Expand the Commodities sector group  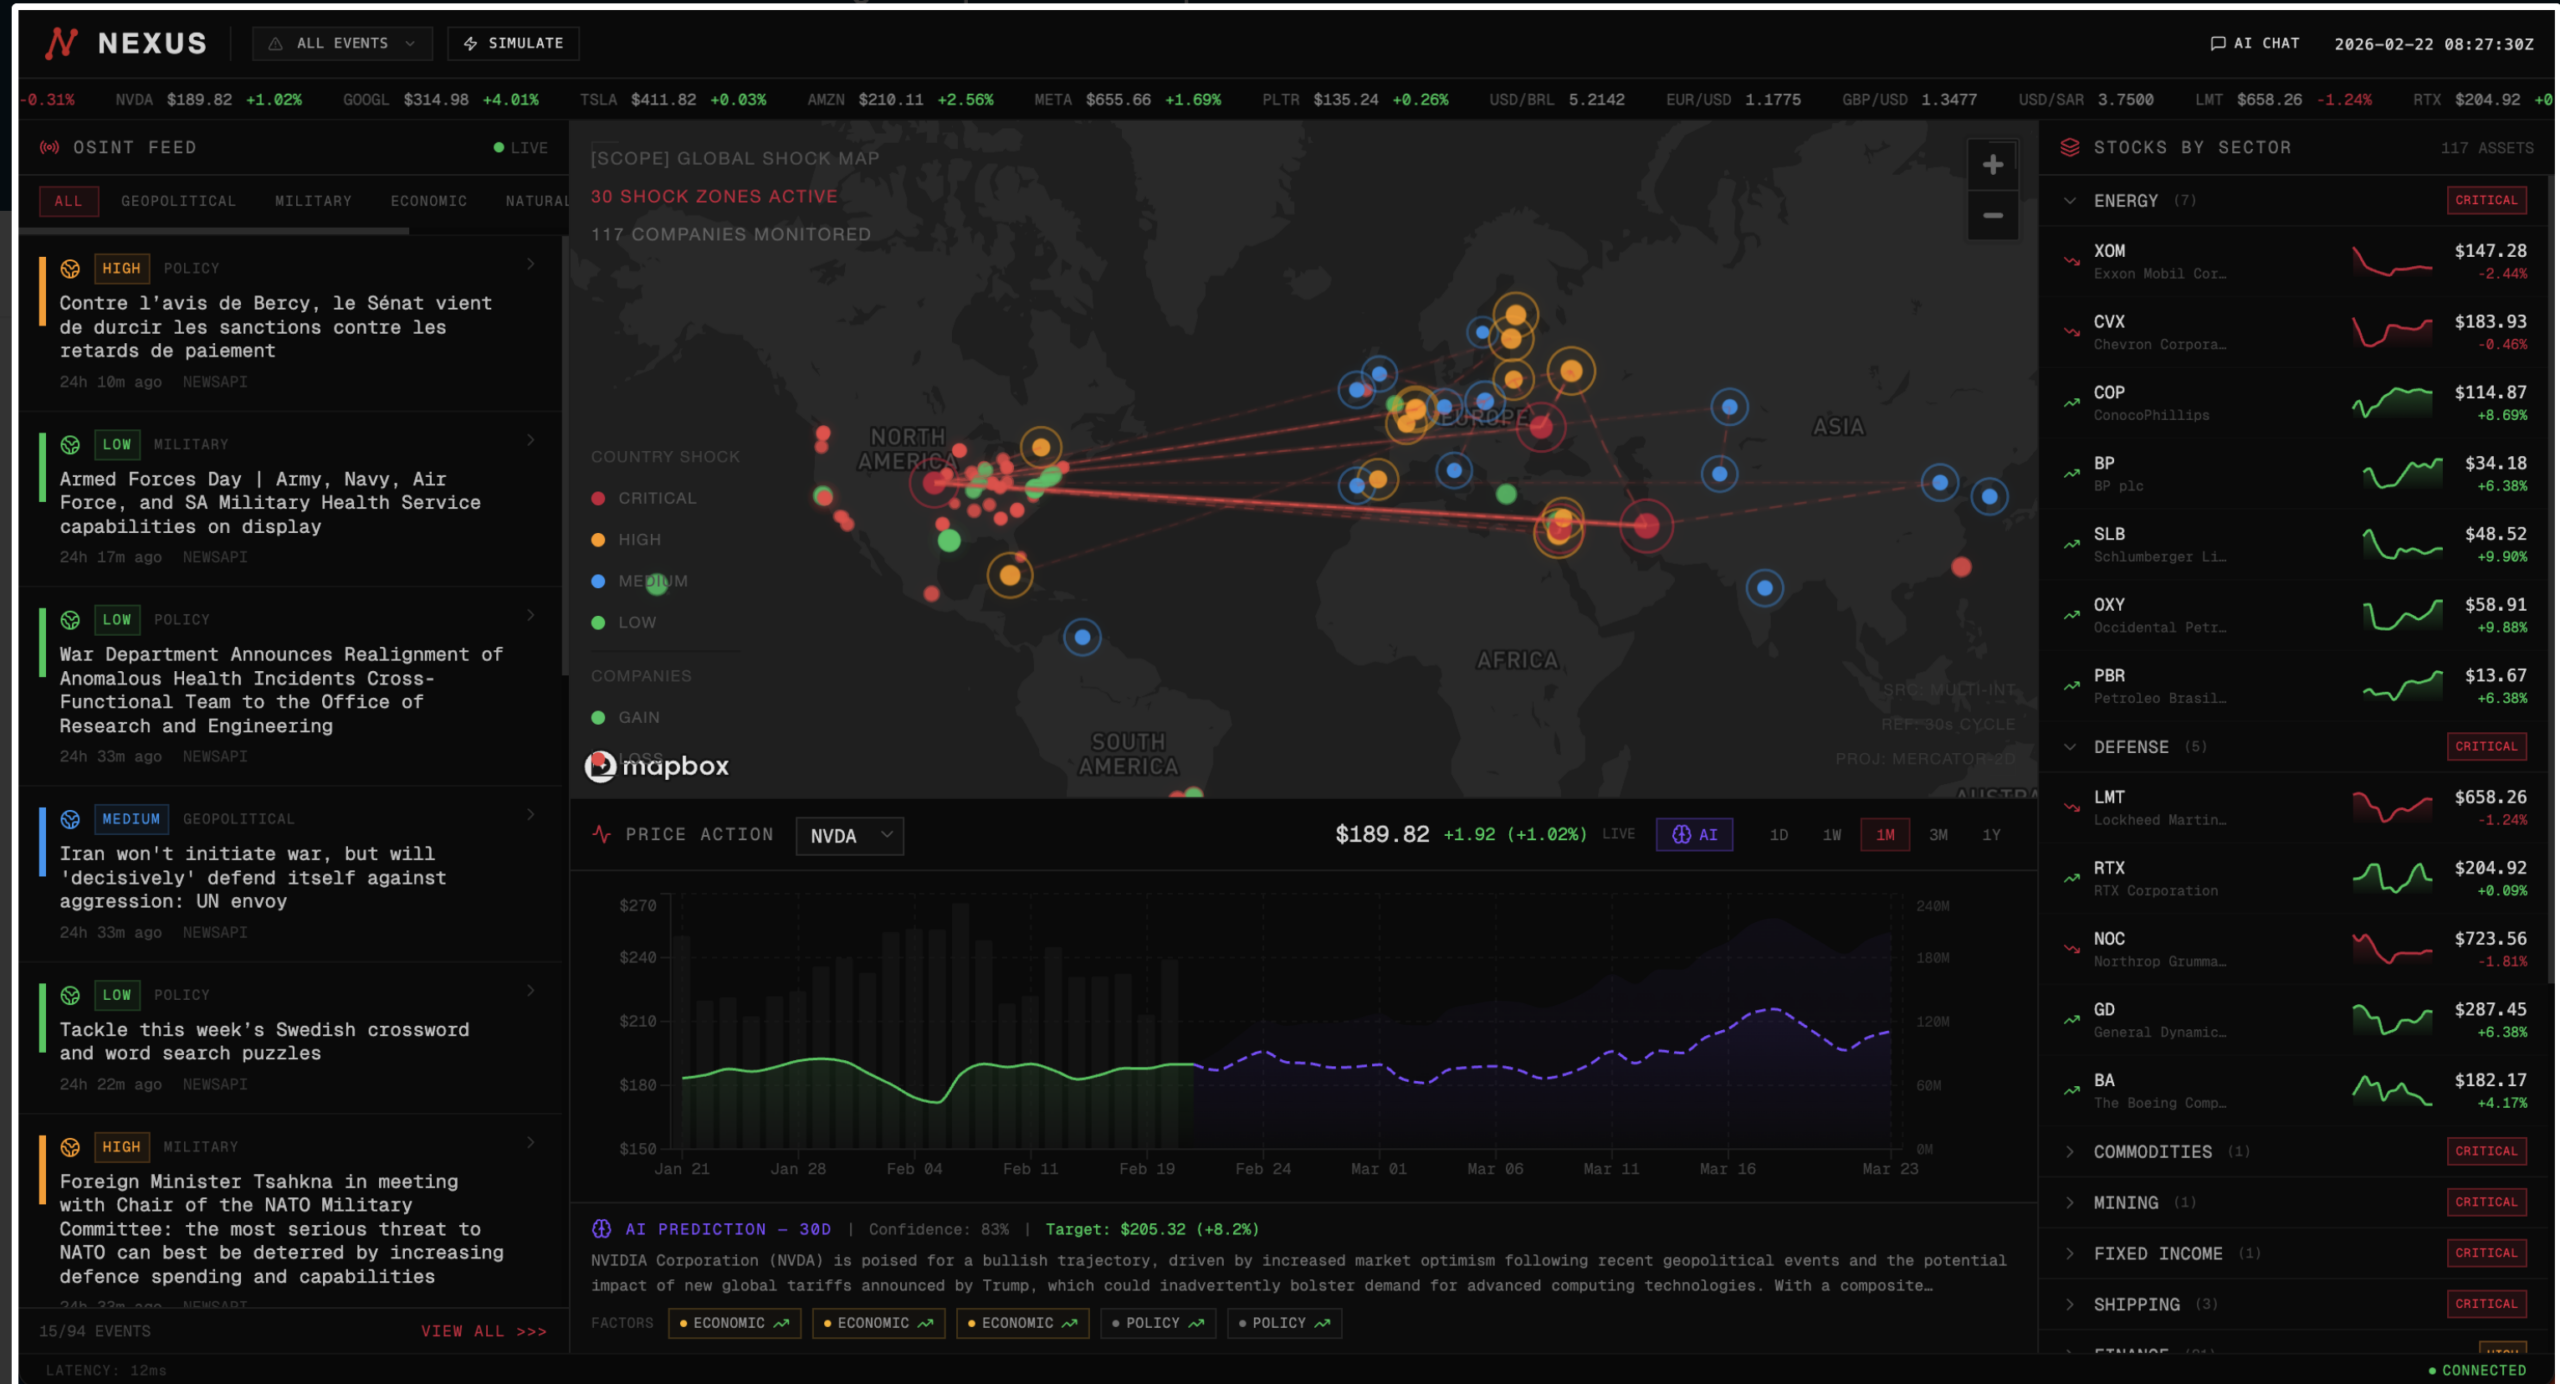click(x=2152, y=1151)
